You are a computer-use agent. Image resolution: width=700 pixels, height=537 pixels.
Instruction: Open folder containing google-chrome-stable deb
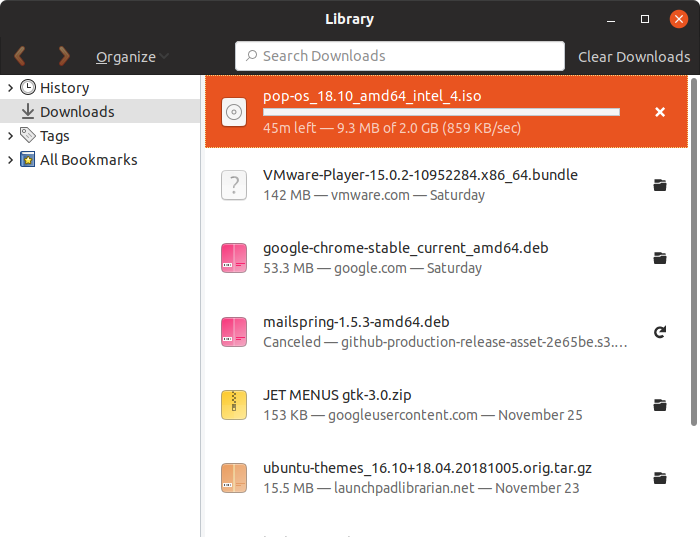pos(660,258)
